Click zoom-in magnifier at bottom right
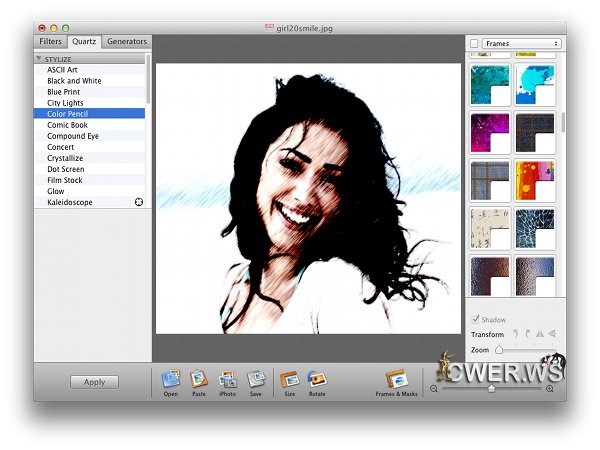600x450 pixels. [x=550, y=388]
